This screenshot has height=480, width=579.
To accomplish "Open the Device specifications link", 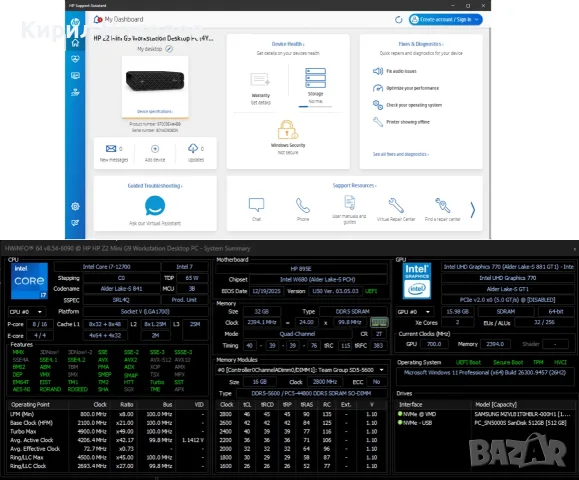I will tap(155, 111).
